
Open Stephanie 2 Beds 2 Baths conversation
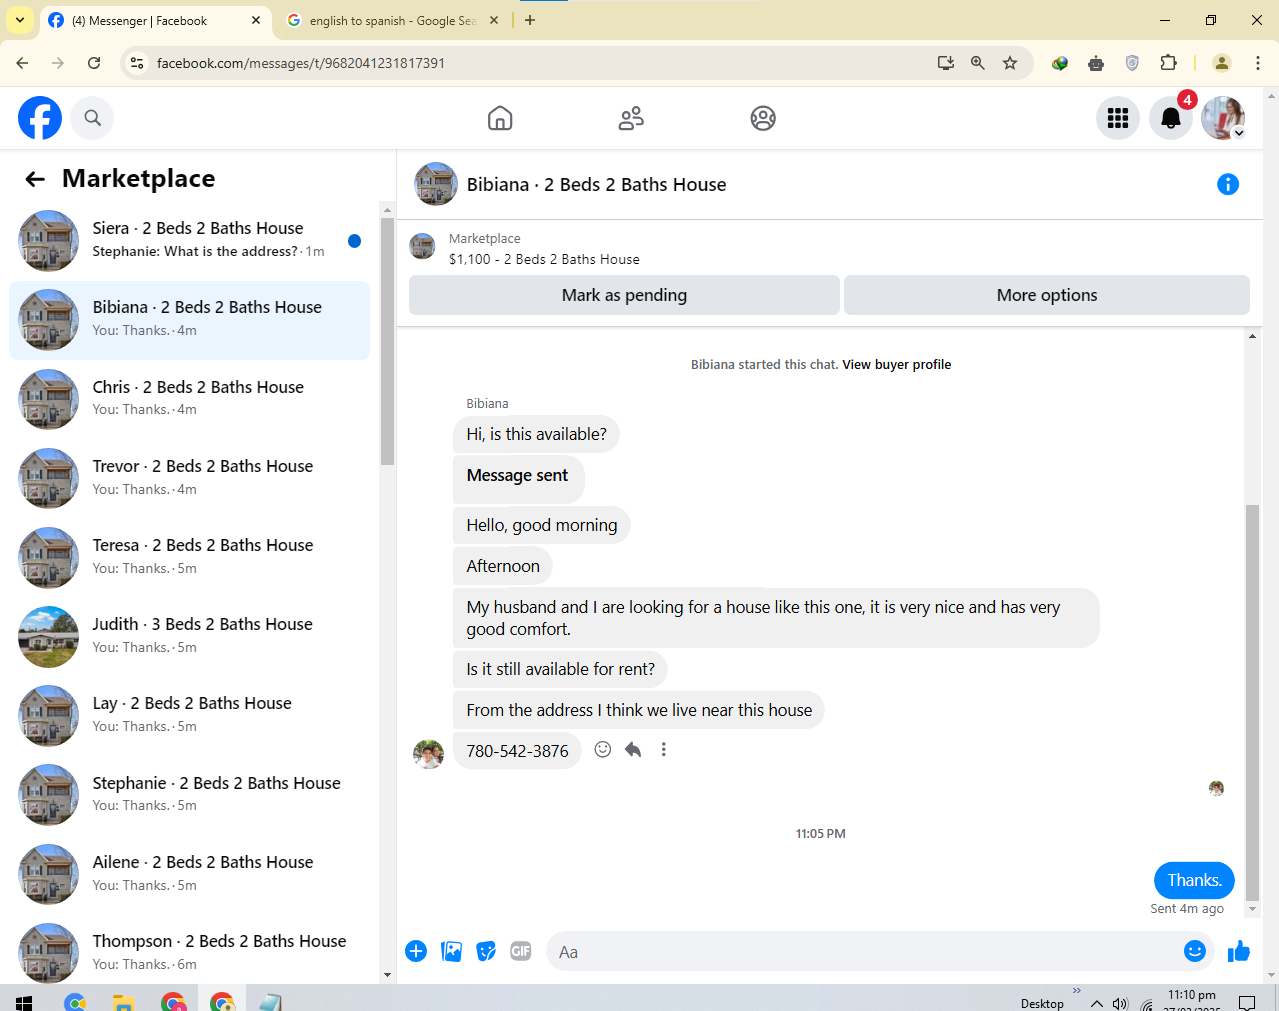(x=190, y=795)
